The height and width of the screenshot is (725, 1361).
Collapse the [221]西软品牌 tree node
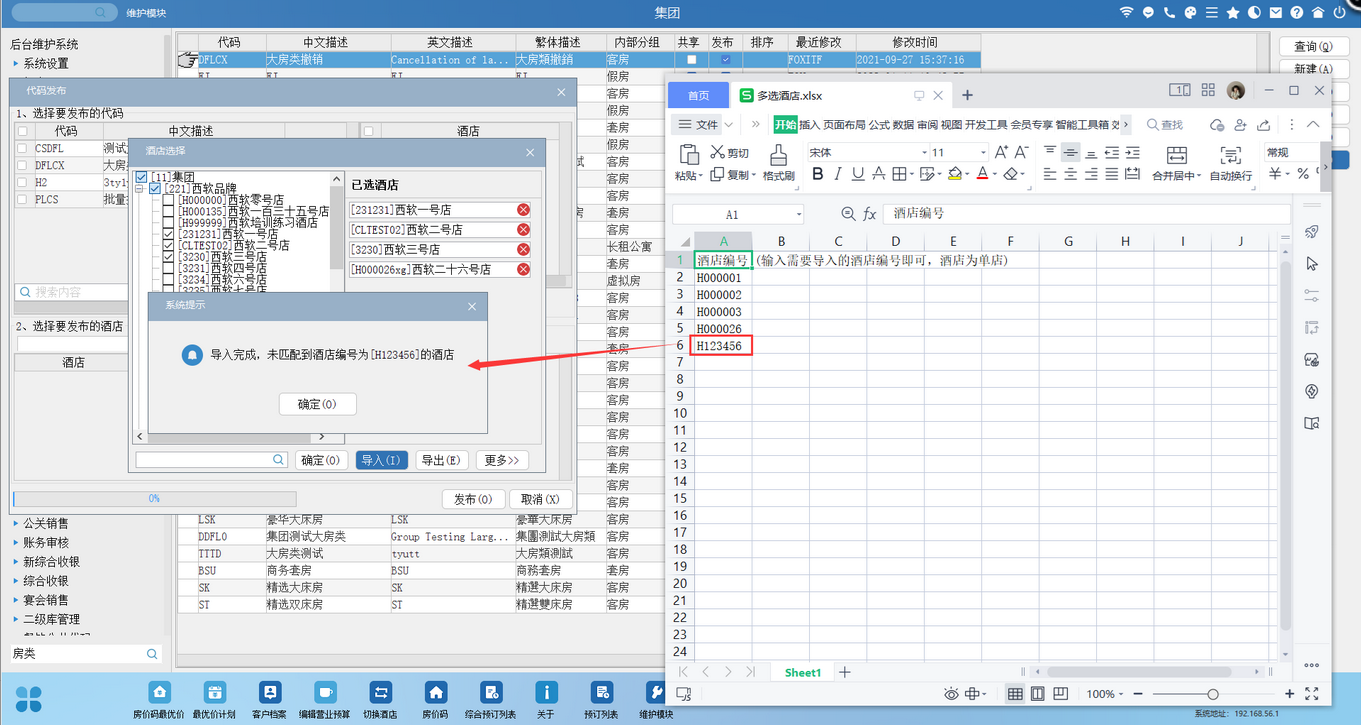click(x=141, y=189)
